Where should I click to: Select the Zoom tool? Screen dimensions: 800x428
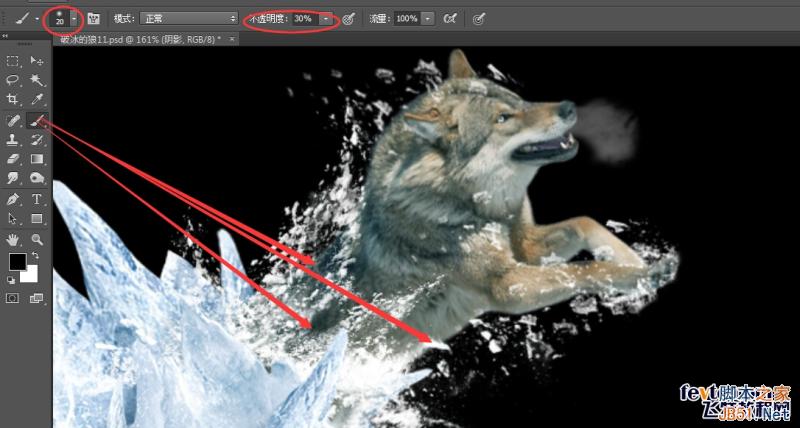pos(37,239)
